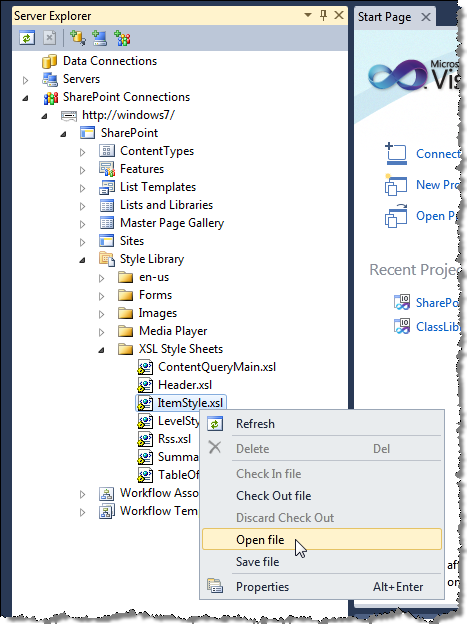The height and width of the screenshot is (624, 467).
Task: Click the Connect to Server toolbar icon
Action: [x=100, y=38]
